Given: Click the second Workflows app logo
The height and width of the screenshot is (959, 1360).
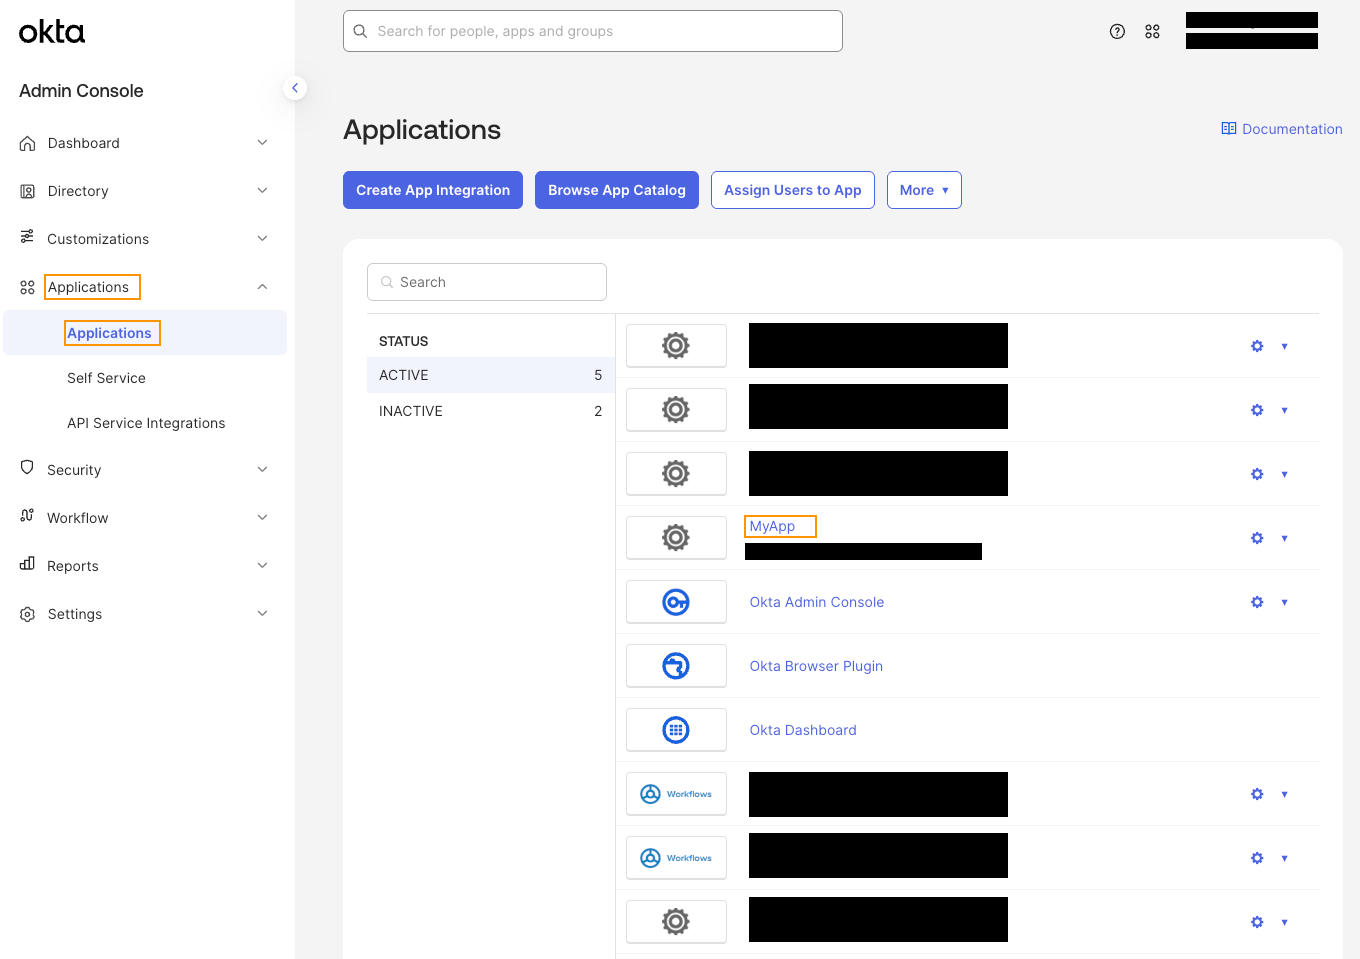Looking at the screenshot, I should click(x=676, y=858).
